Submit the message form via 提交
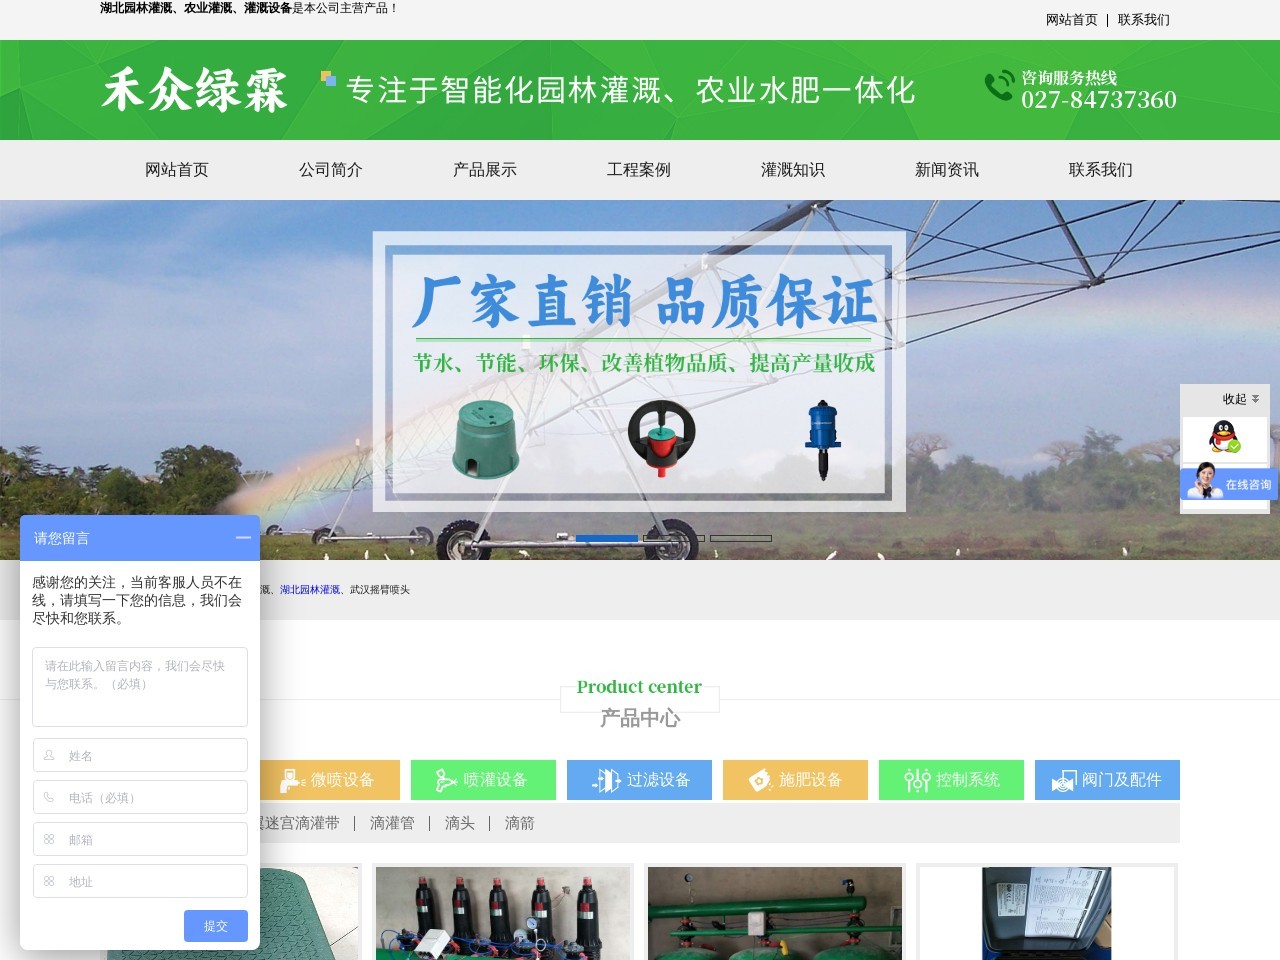Image resolution: width=1280 pixels, height=960 pixels. [215, 926]
